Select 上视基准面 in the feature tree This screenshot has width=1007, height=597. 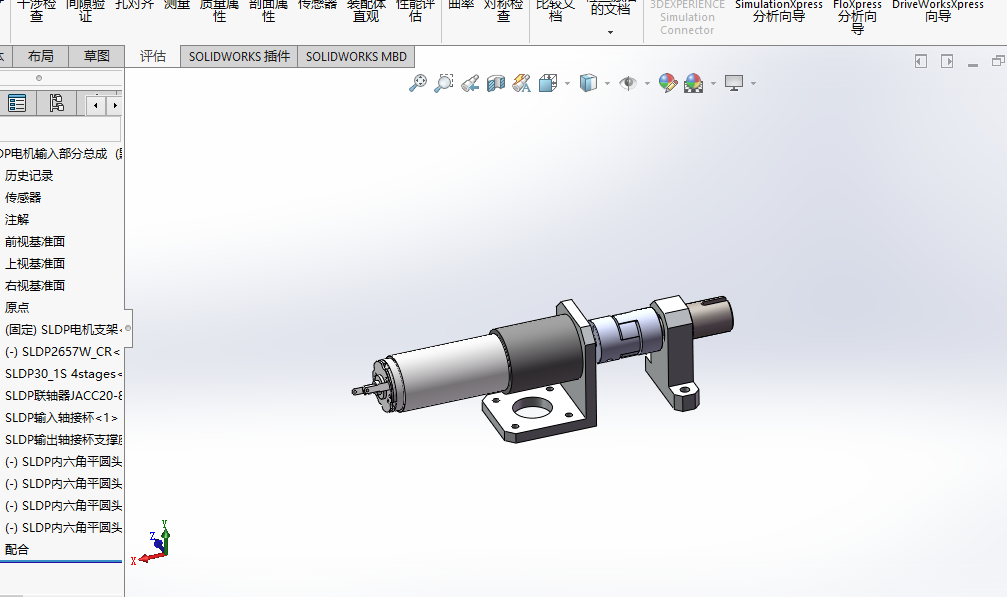click(x=35, y=263)
